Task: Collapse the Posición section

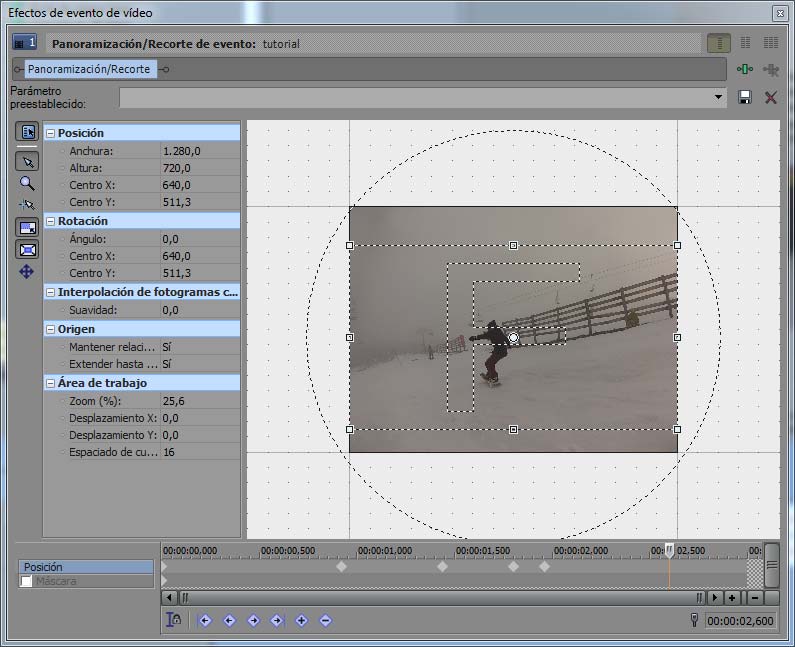Action: [x=50, y=133]
